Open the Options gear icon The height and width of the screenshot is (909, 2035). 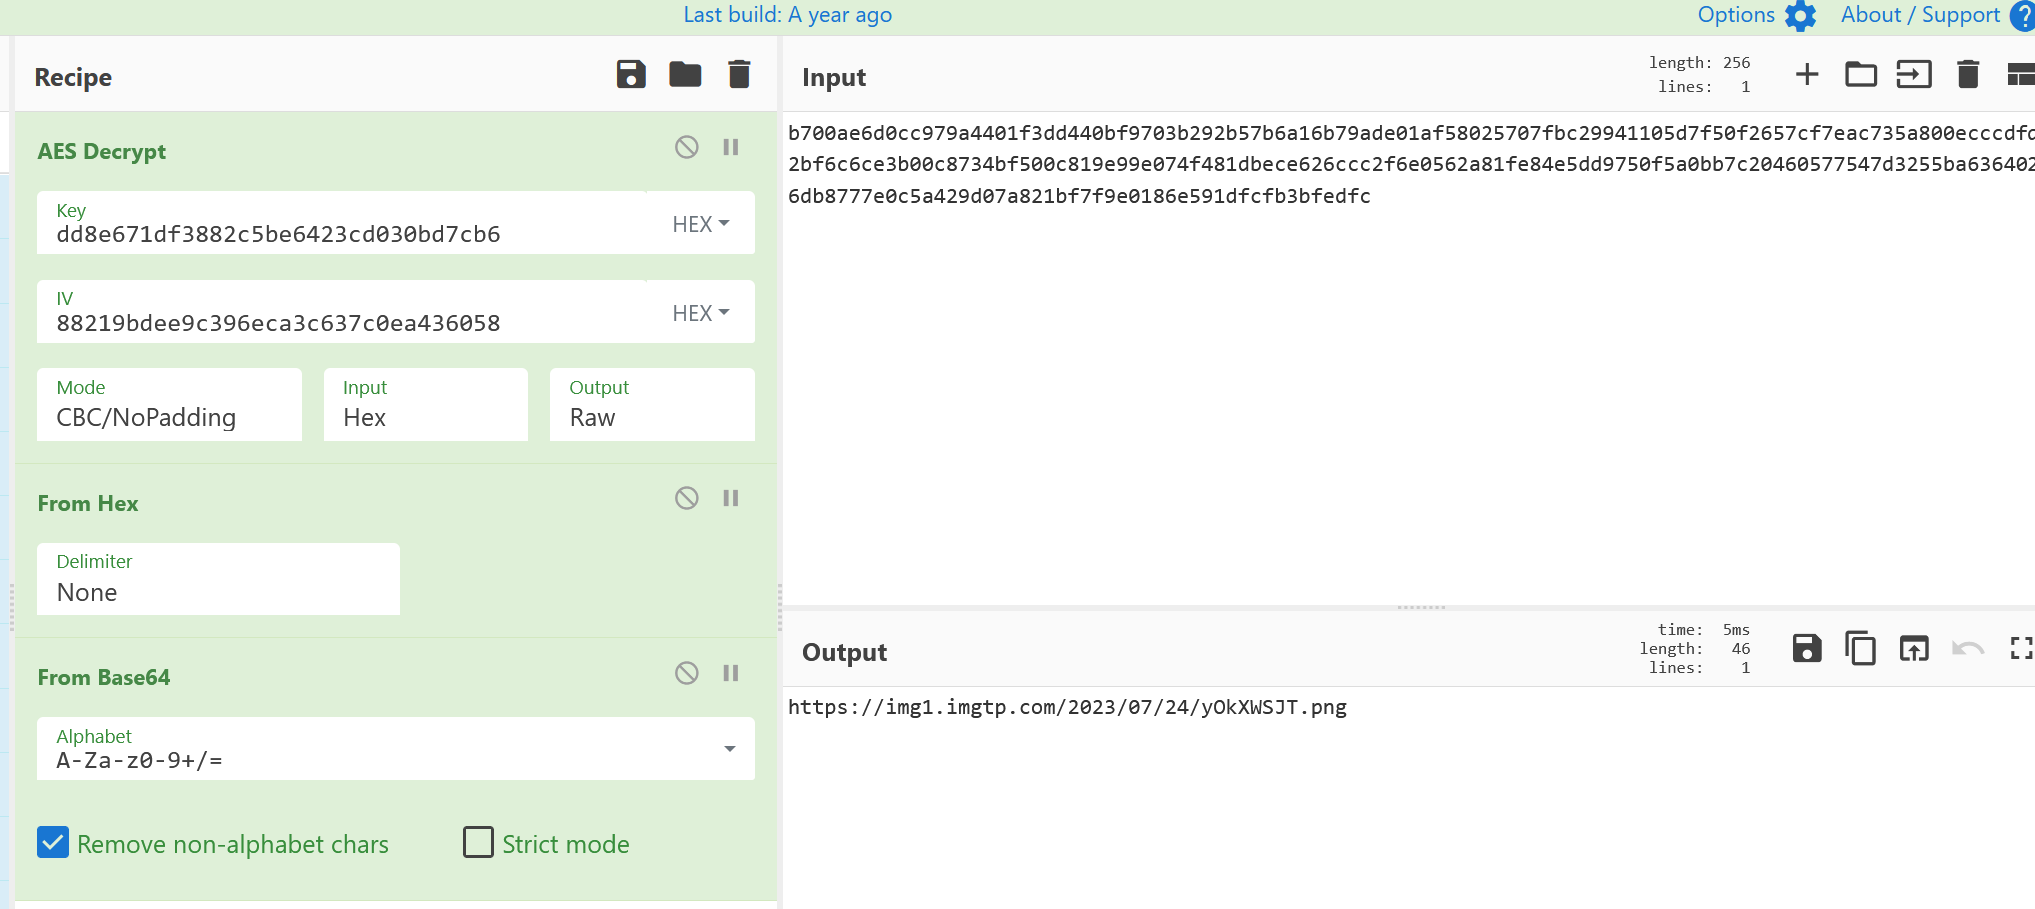click(1800, 16)
